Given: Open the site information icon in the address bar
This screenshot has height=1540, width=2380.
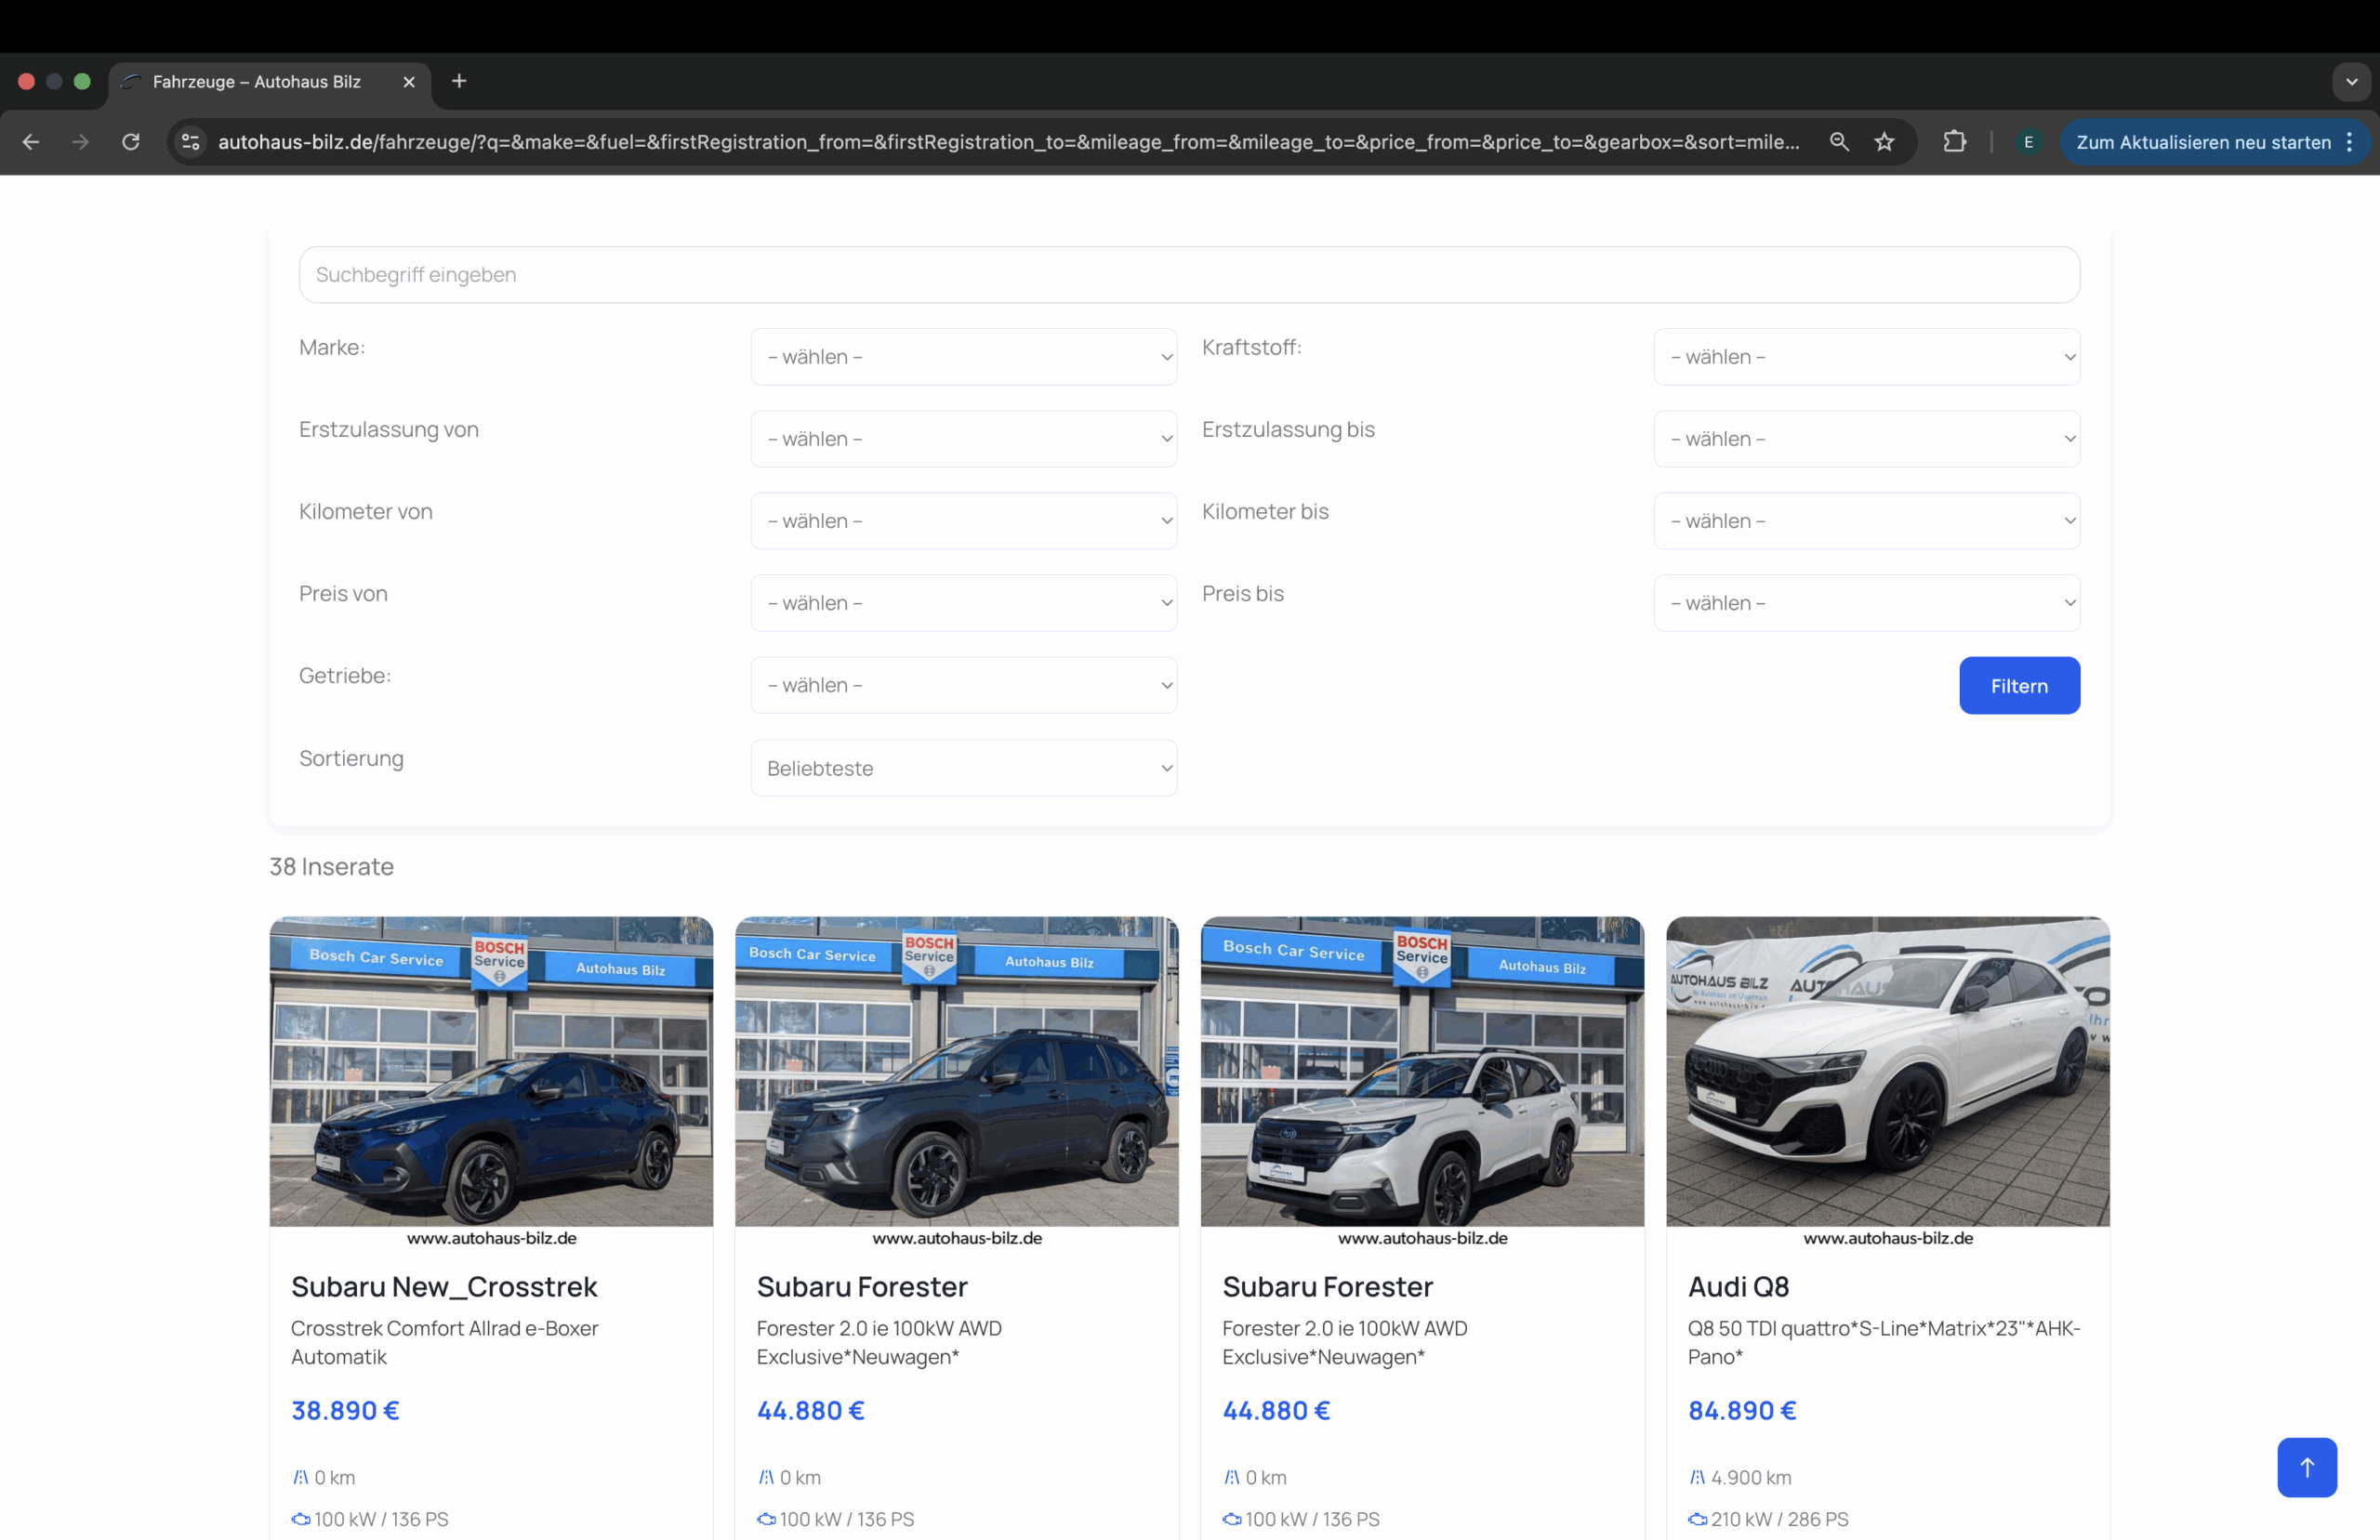Looking at the screenshot, I should point(190,142).
